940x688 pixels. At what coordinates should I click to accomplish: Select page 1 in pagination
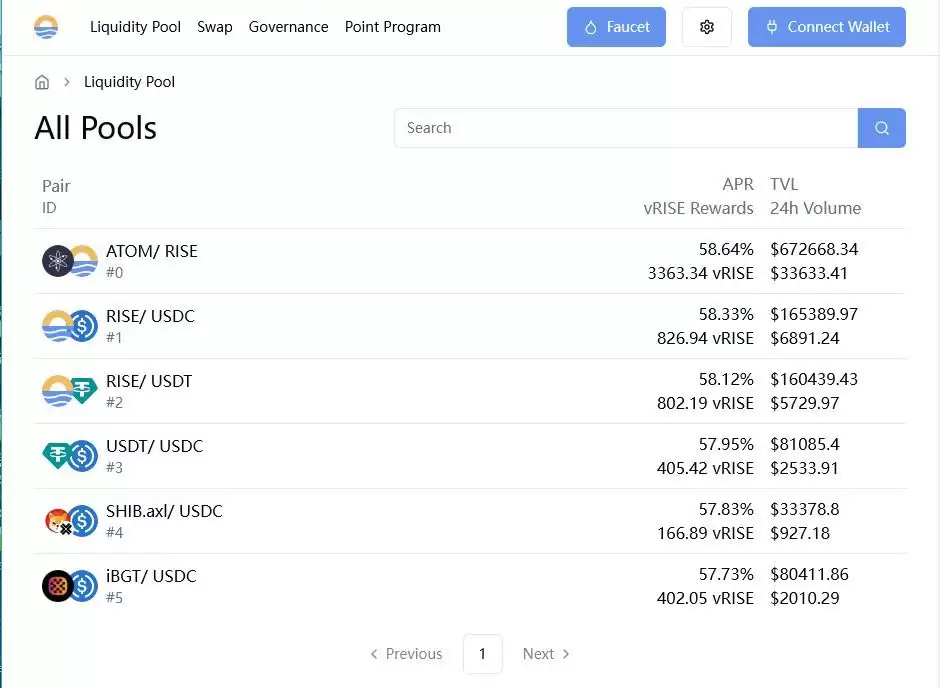(x=482, y=654)
